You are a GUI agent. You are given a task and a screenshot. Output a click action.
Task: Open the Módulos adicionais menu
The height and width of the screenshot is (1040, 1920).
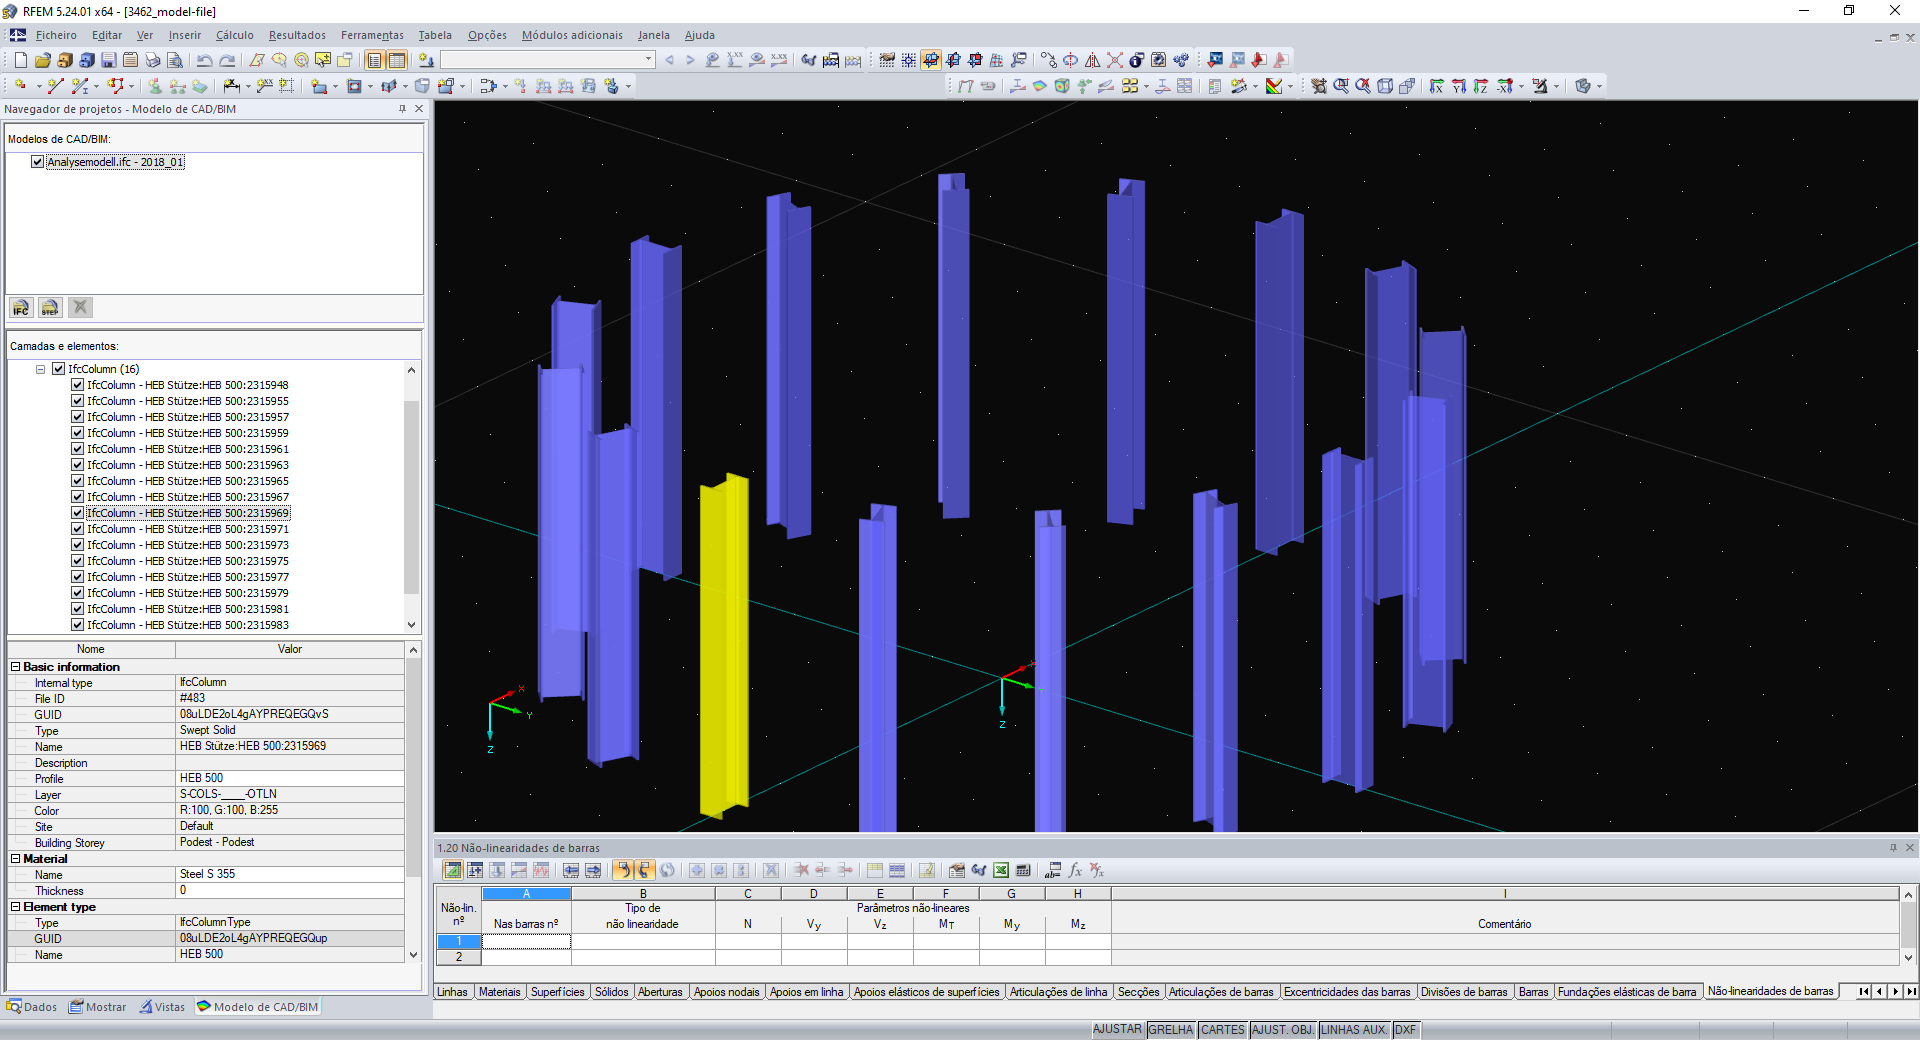tap(572, 35)
